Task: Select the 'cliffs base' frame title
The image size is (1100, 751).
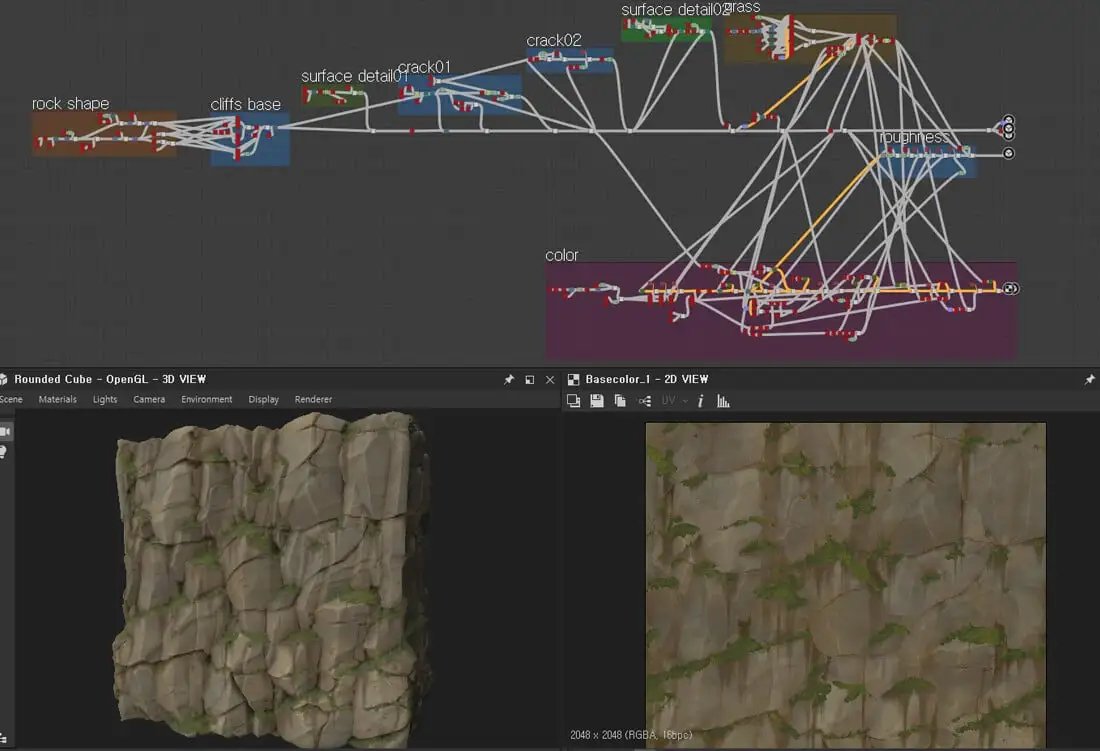Action: point(245,104)
